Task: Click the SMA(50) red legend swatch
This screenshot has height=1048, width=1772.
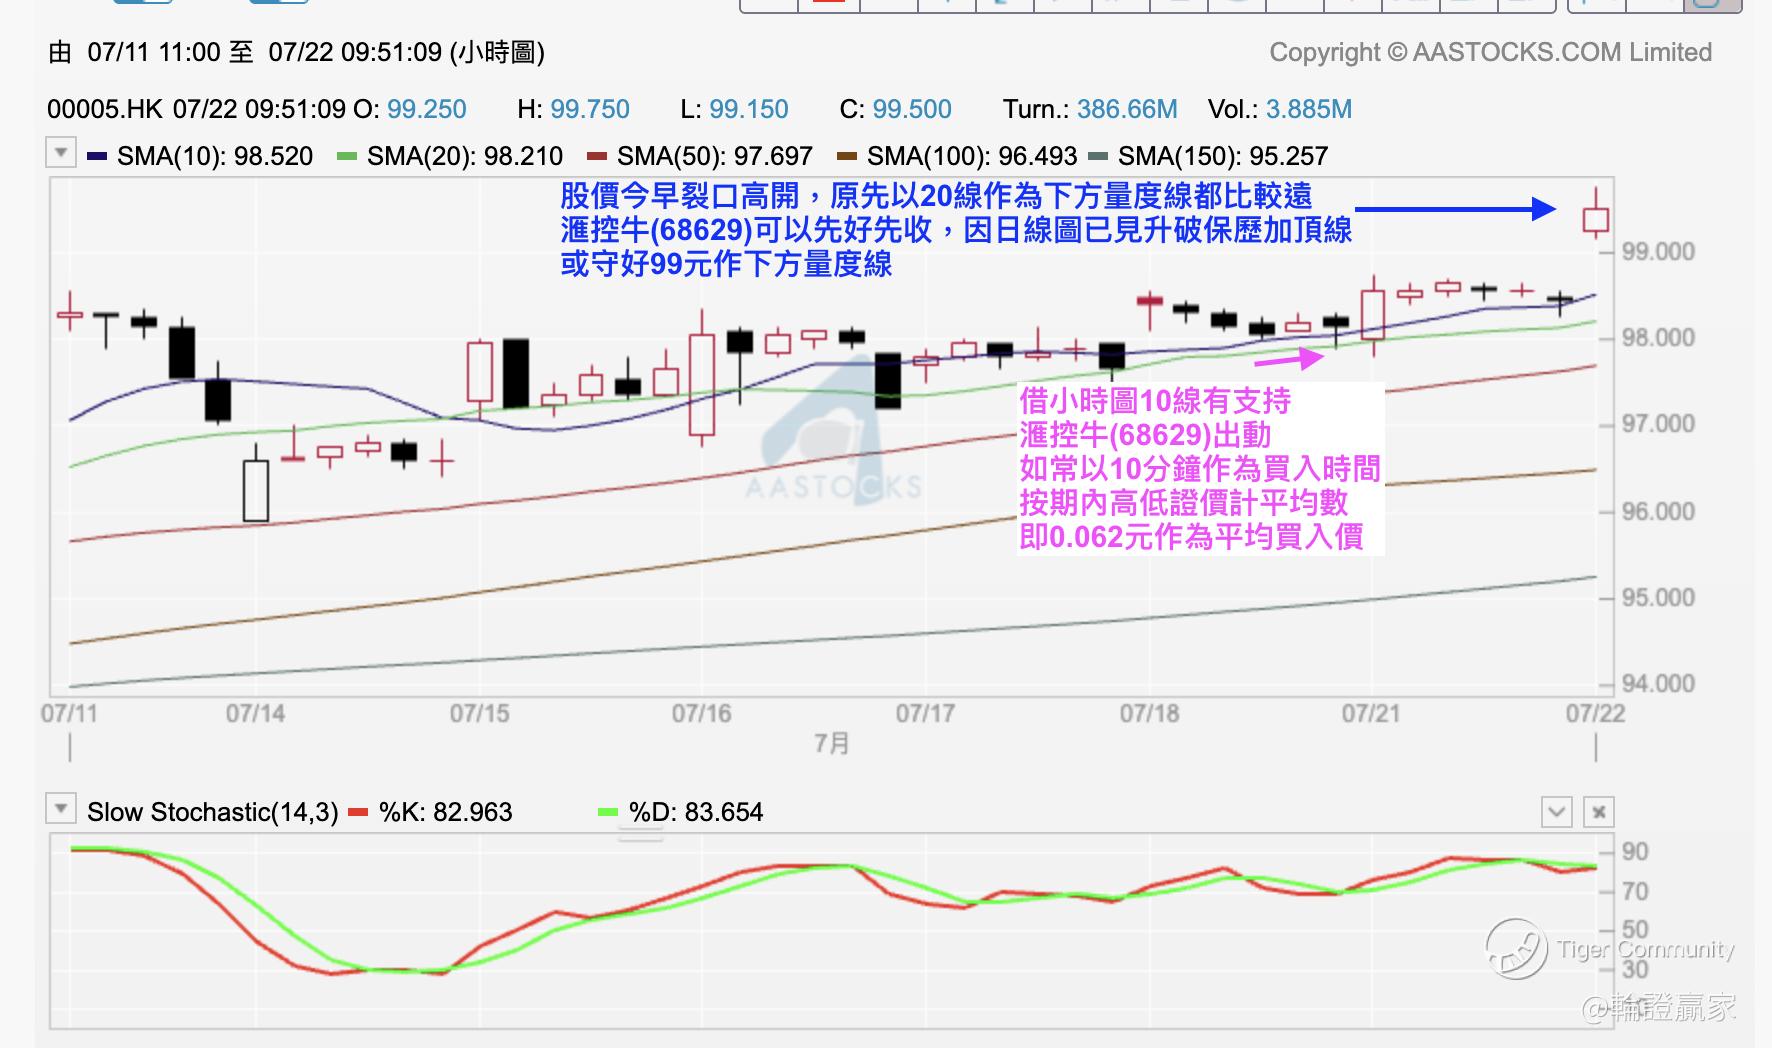Action: (x=597, y=157)
